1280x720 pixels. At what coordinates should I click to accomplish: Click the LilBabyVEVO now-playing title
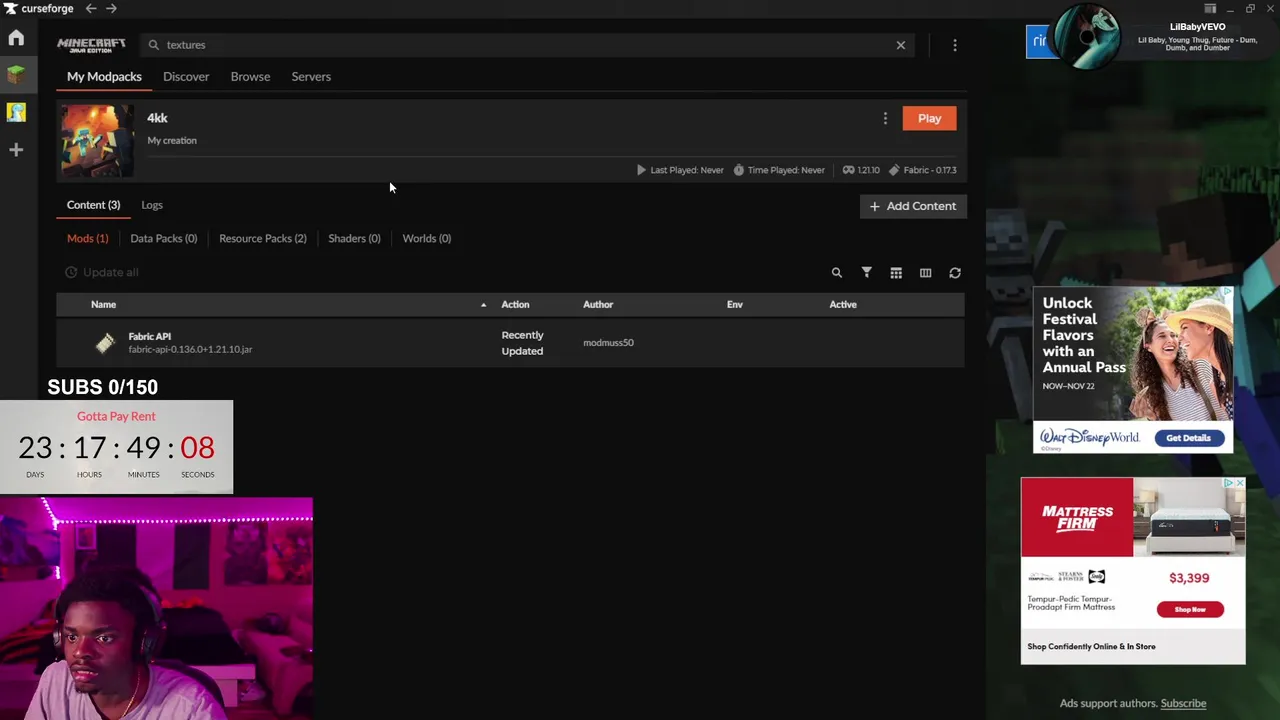(x=1197, y=27)
